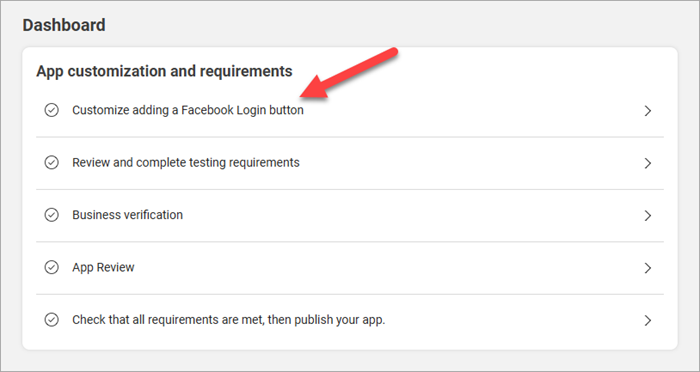Click the checkmark icon beside Customize adding a Facebook Login button

(51, 110)
